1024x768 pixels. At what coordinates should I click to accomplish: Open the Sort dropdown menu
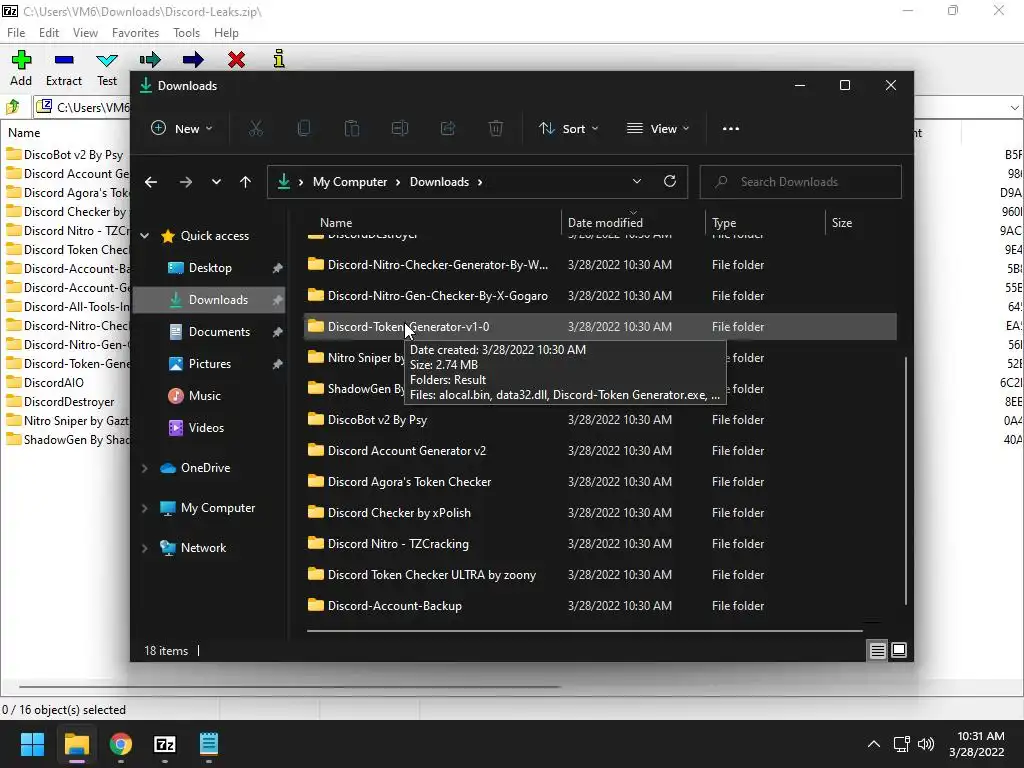pyautogui.click(x=568, y=129)
